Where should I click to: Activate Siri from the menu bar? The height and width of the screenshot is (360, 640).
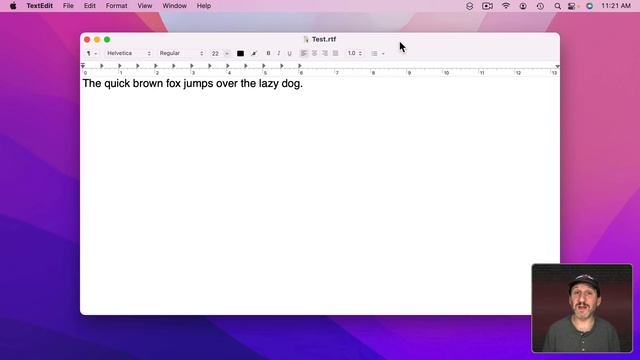[x=589, y=6]
